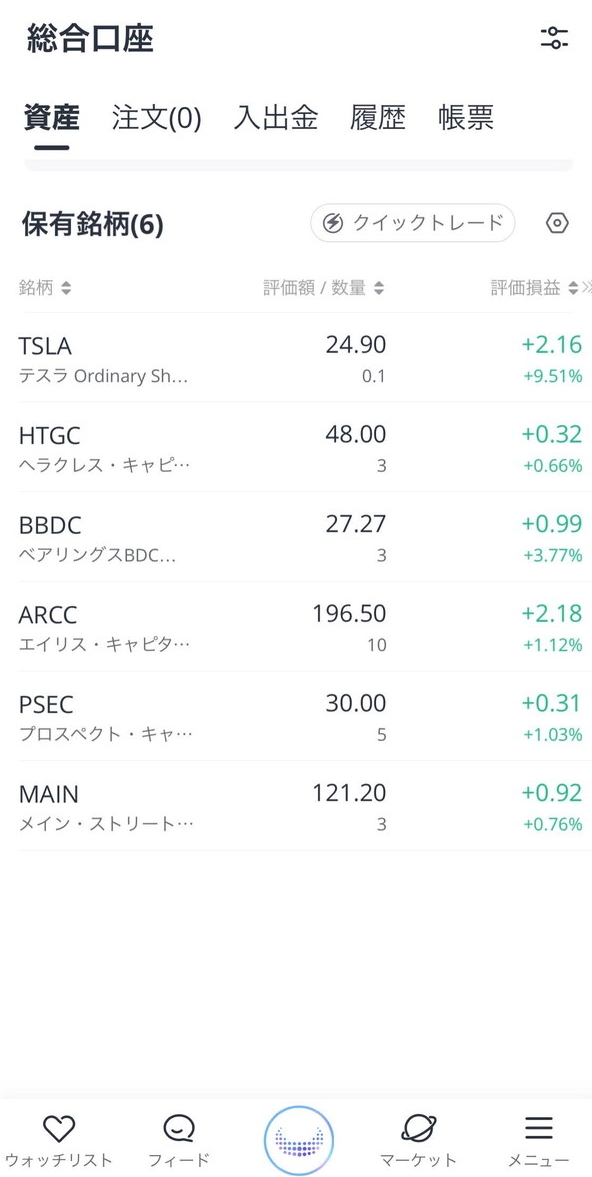This screenshot has height=1177, width=592.
Task: Select the MAIN holding row
Action: pos(296,806)
